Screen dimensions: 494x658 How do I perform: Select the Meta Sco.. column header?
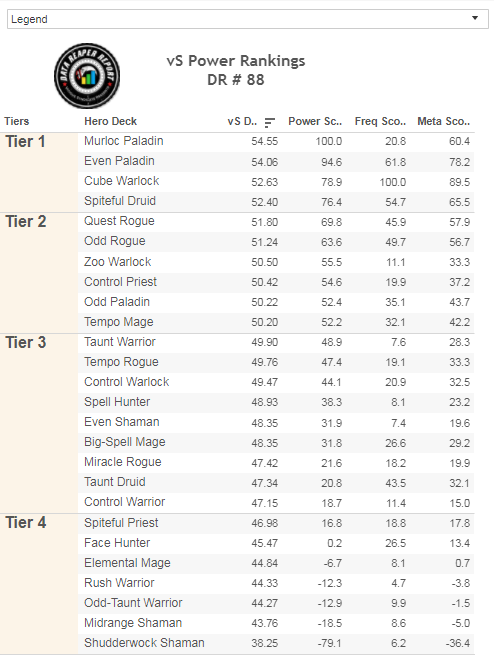(444, 121)
